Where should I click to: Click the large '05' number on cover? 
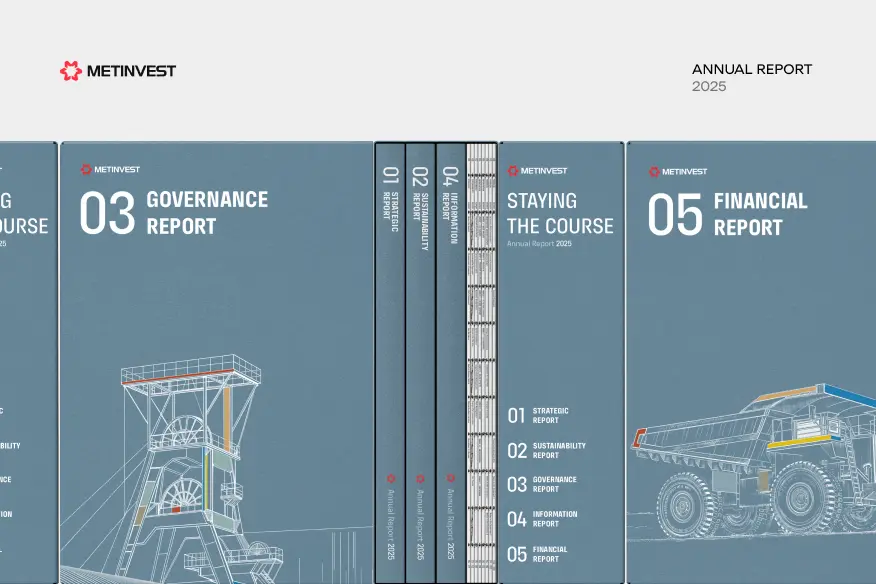[675, 215]
